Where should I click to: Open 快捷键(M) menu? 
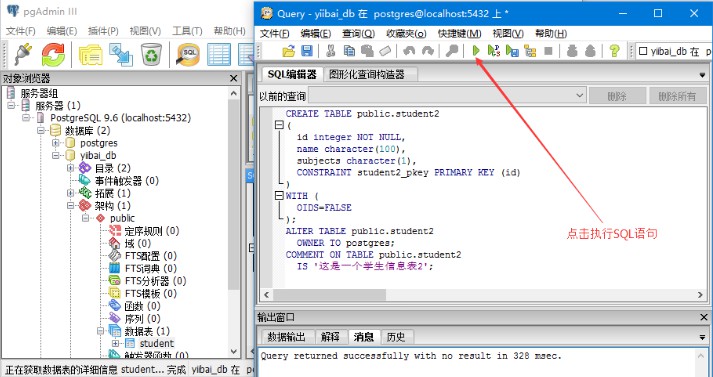(459, 33)
